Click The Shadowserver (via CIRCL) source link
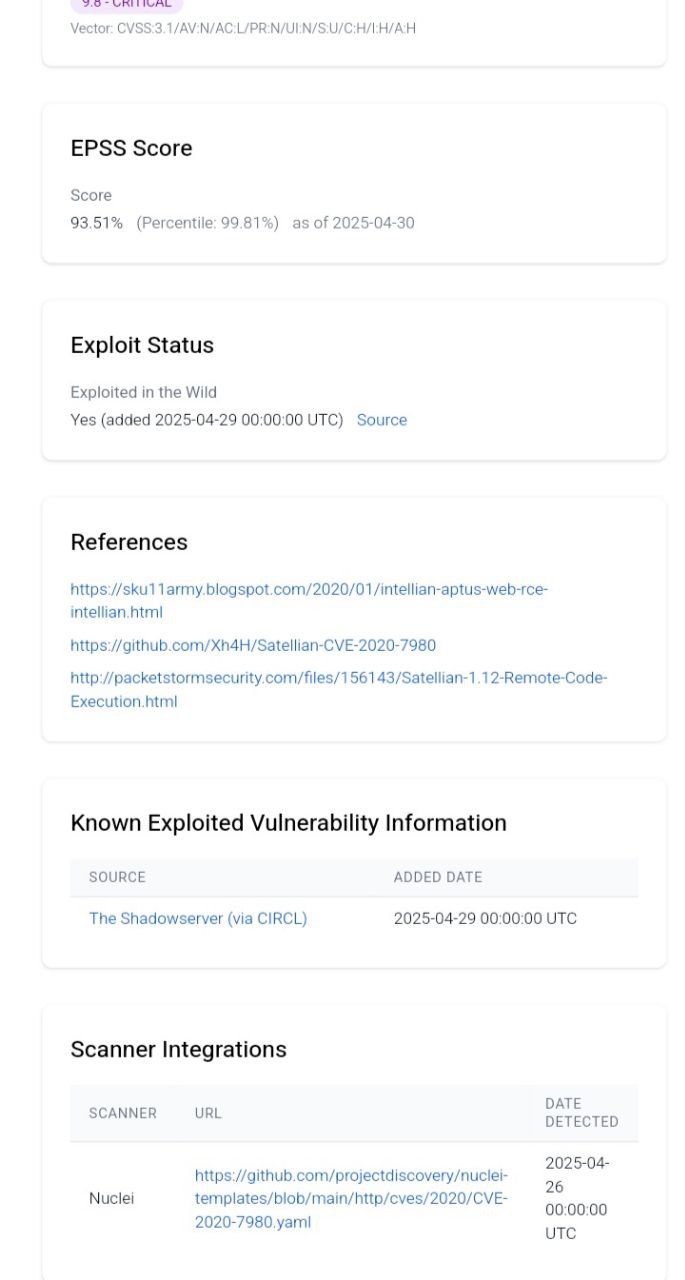The height and width of the screenshot is (1280, 685). [x=197, y=918]
